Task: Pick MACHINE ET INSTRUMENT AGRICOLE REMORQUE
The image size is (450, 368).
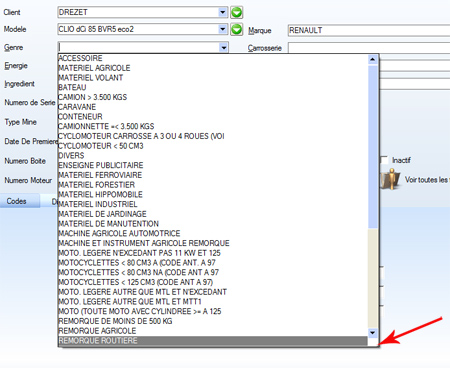Action: [x=213, y=243]
